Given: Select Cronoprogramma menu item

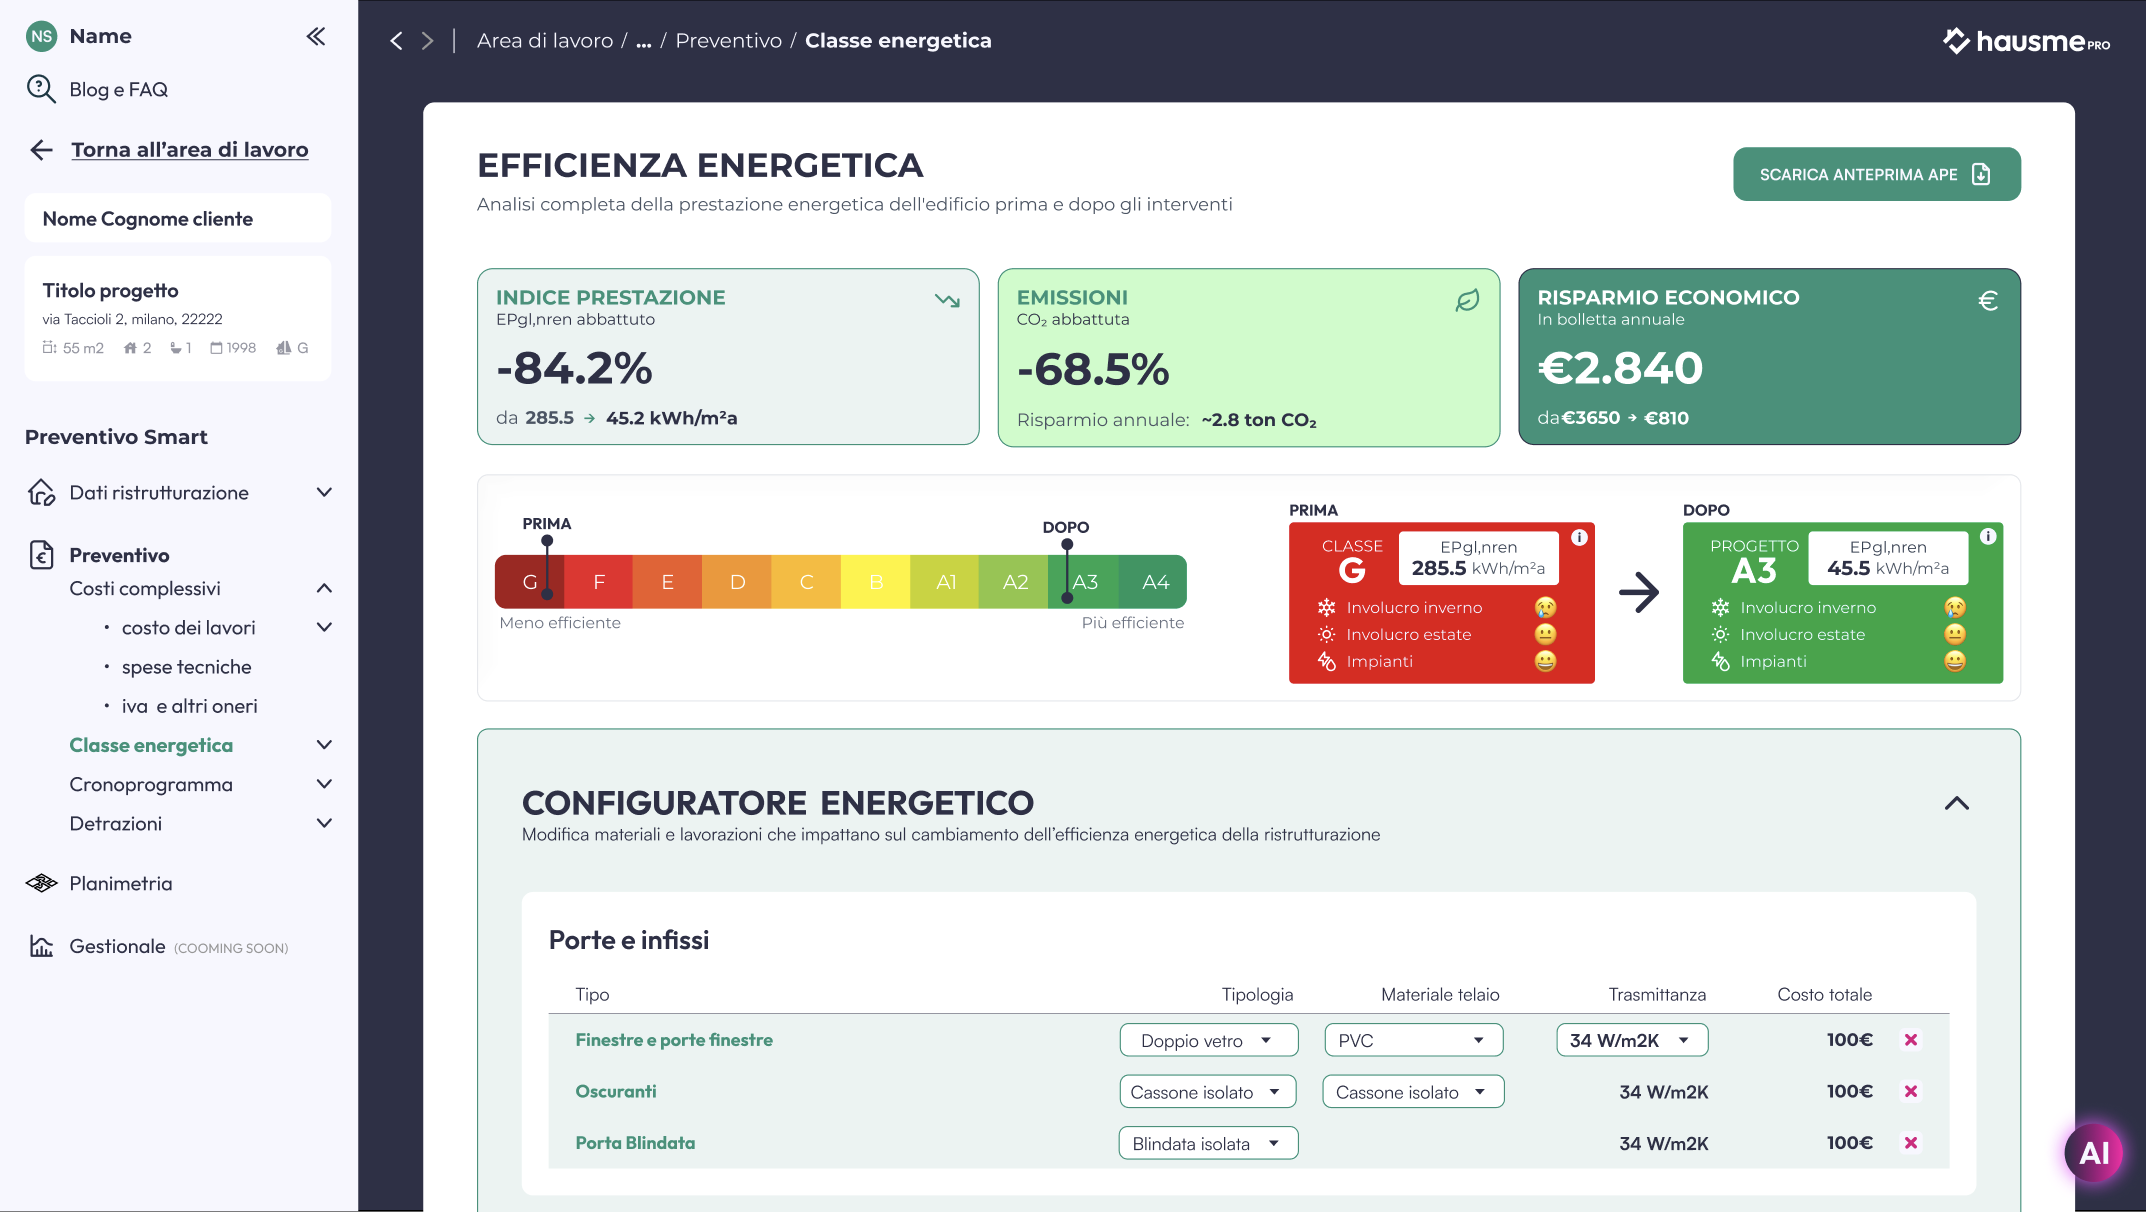Looking at the screenshot, I should [x=151, y=784].
